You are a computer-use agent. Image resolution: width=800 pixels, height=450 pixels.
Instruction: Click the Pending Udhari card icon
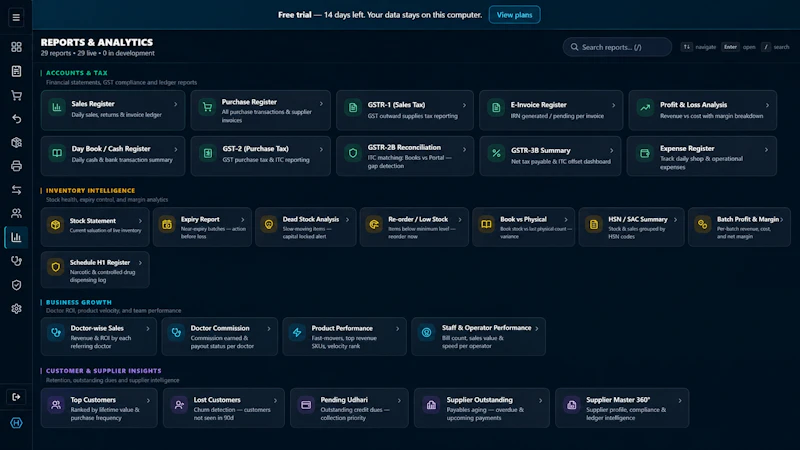306,405
